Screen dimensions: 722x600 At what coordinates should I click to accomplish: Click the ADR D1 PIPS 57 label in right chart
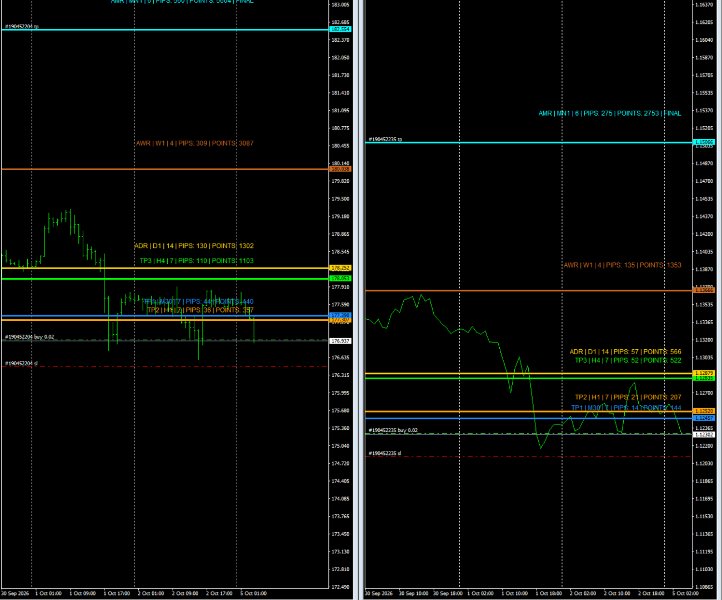pos(625,352)
